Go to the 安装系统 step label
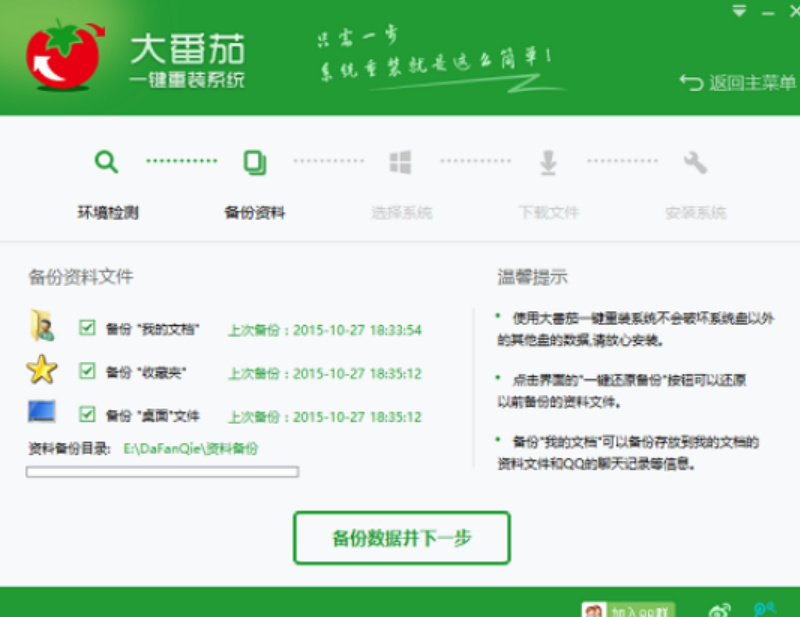The height and width of the screenshot is (617, 800). pyautogui.click(x=696, y=212)
